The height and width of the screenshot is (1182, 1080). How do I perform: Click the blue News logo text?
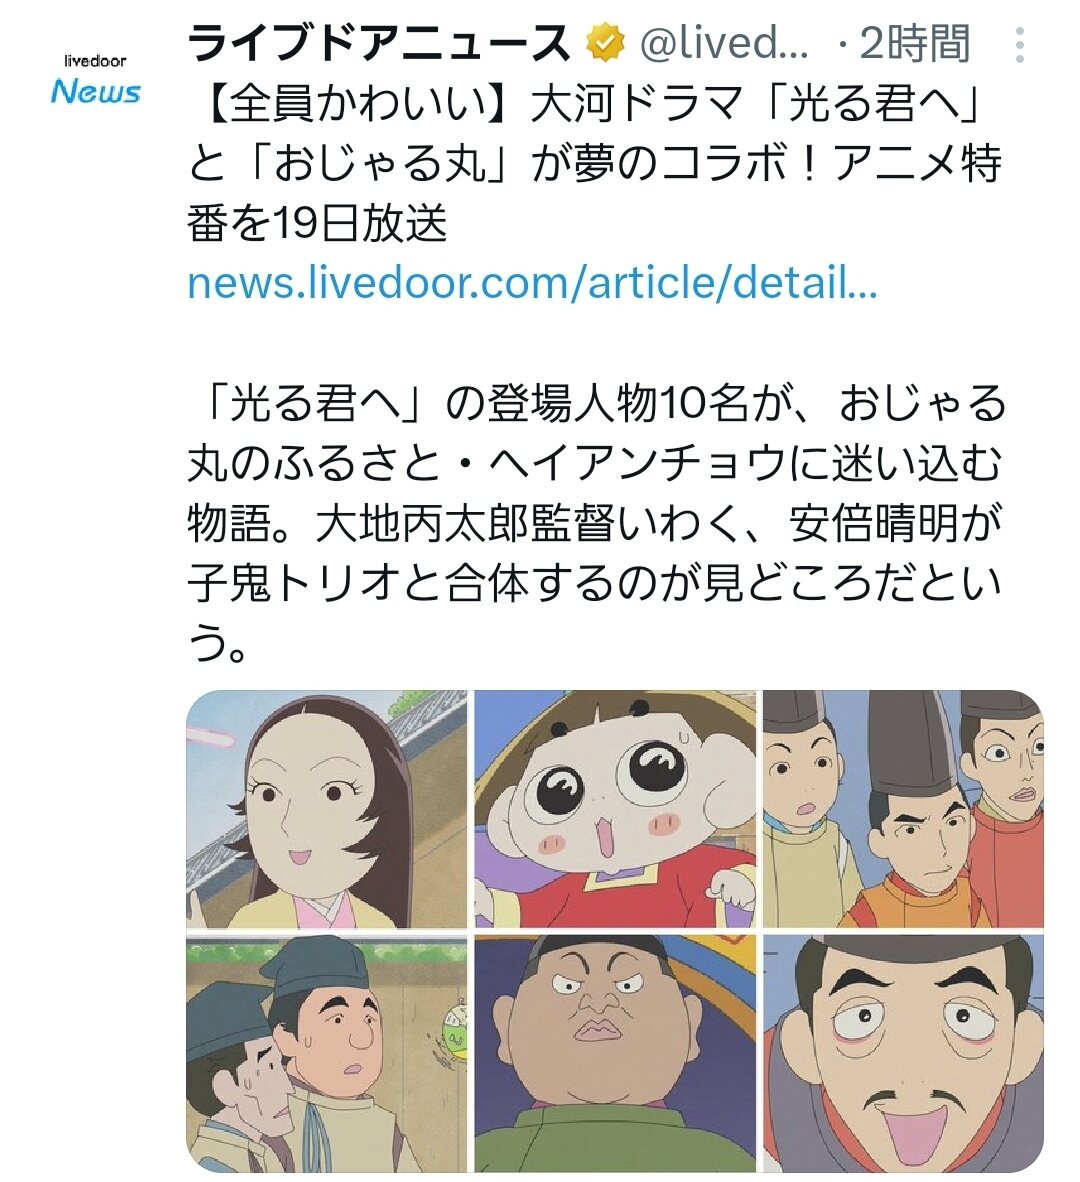click(x=96, y=92)
